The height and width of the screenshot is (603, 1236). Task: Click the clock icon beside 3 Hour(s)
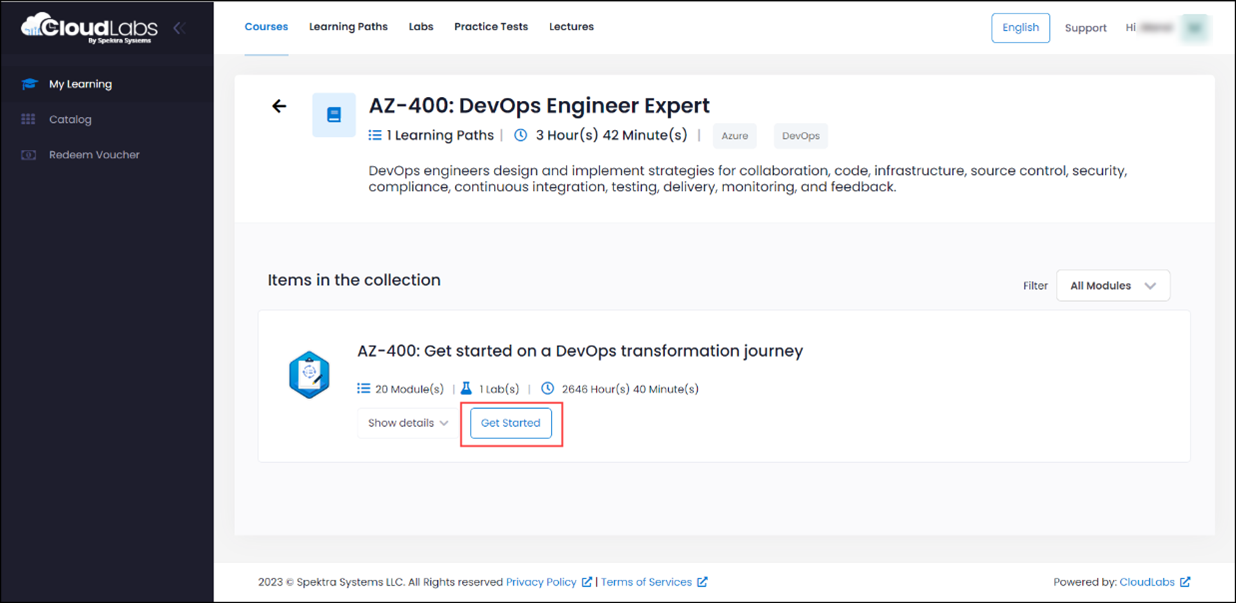point(521,135)
